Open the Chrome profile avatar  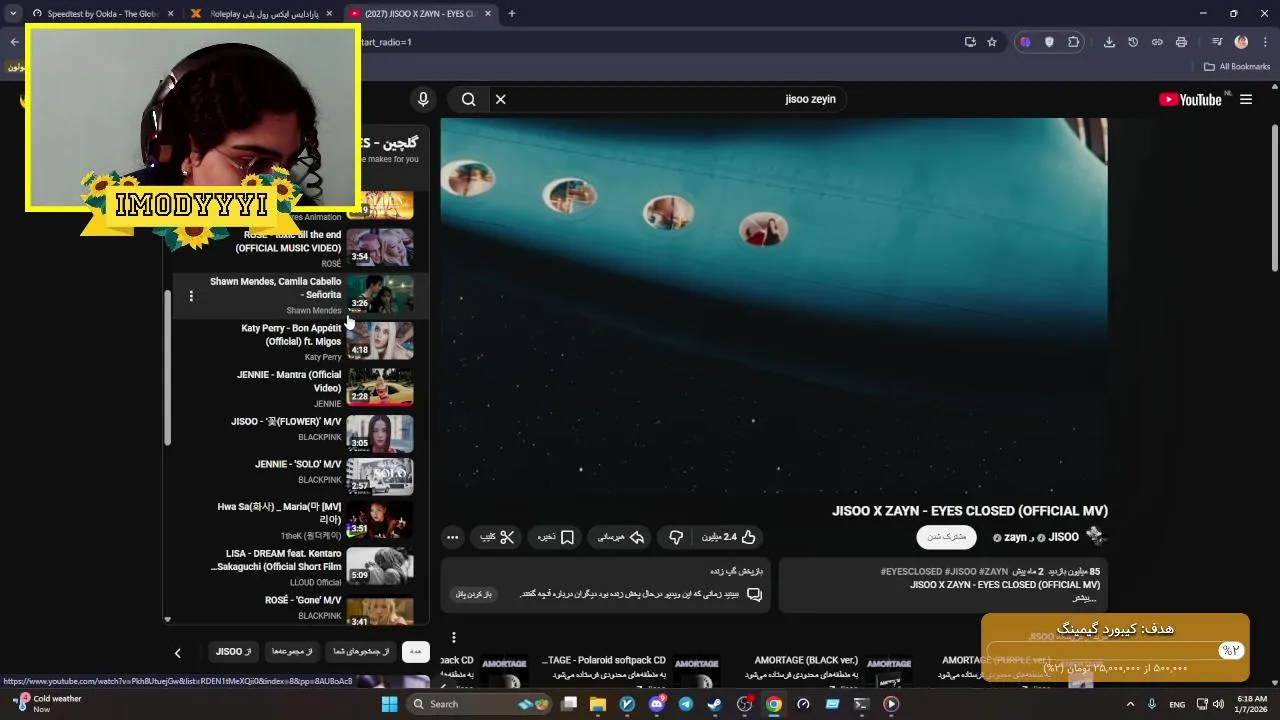[1241, 42]
